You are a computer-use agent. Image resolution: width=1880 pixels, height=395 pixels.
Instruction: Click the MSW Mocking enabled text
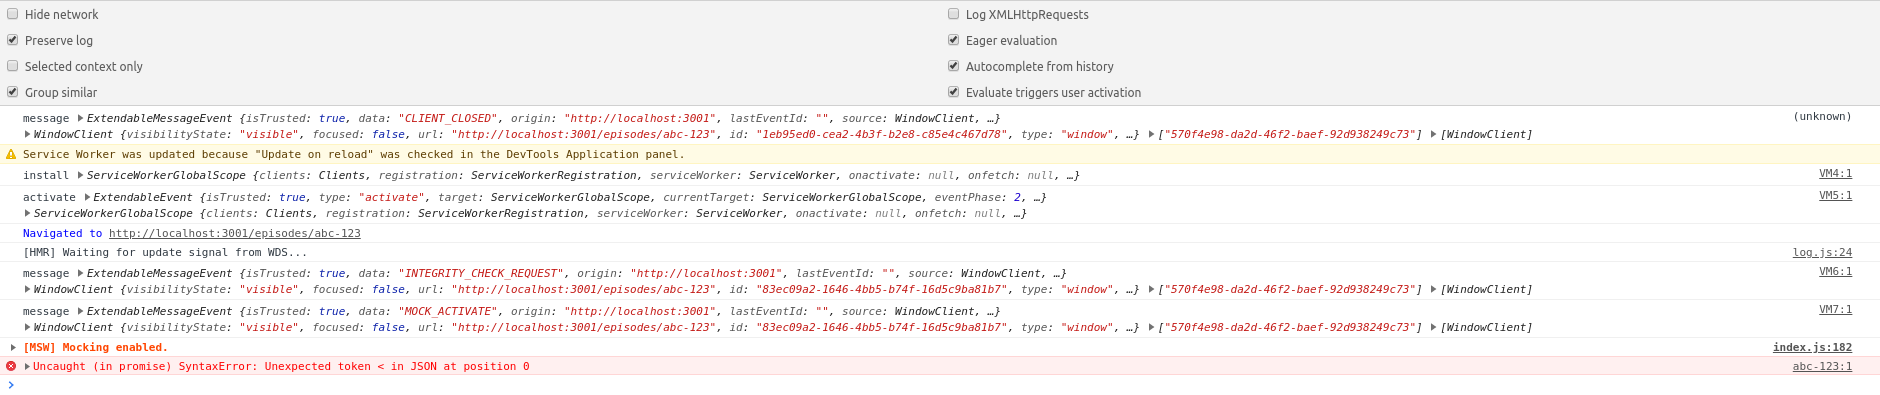click(95, 347)
